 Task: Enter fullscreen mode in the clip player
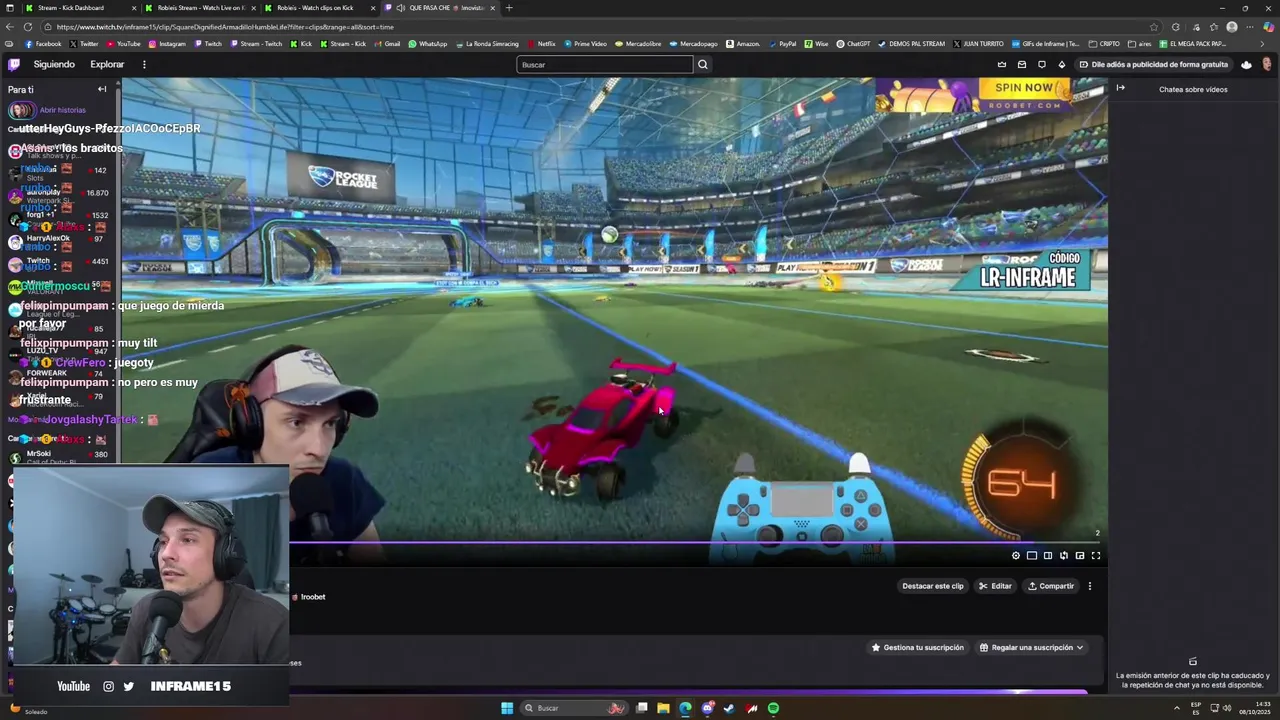click(1096, 556)
